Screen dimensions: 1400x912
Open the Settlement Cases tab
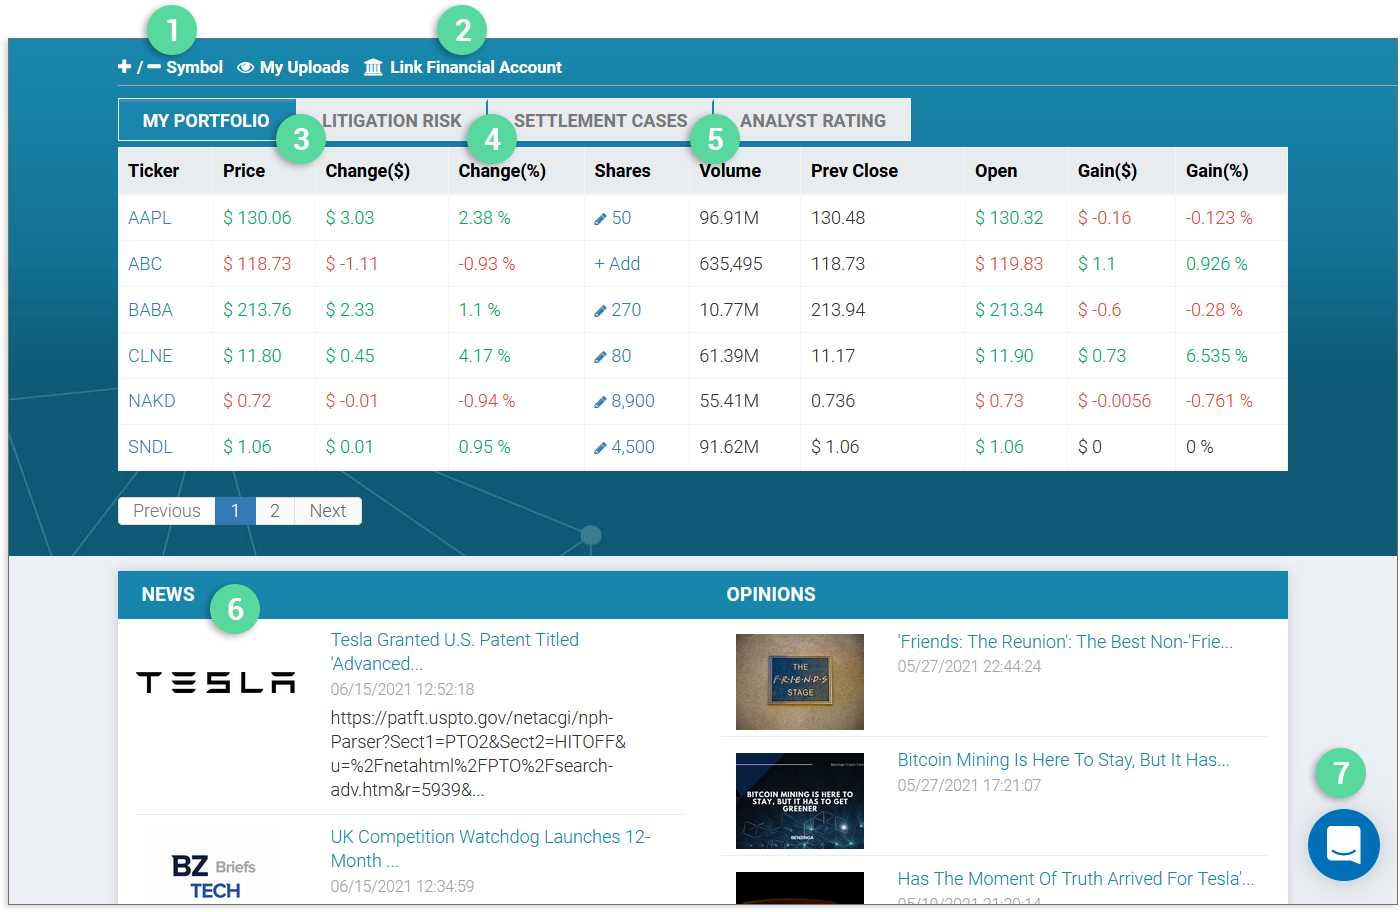[x=600, y=121]
